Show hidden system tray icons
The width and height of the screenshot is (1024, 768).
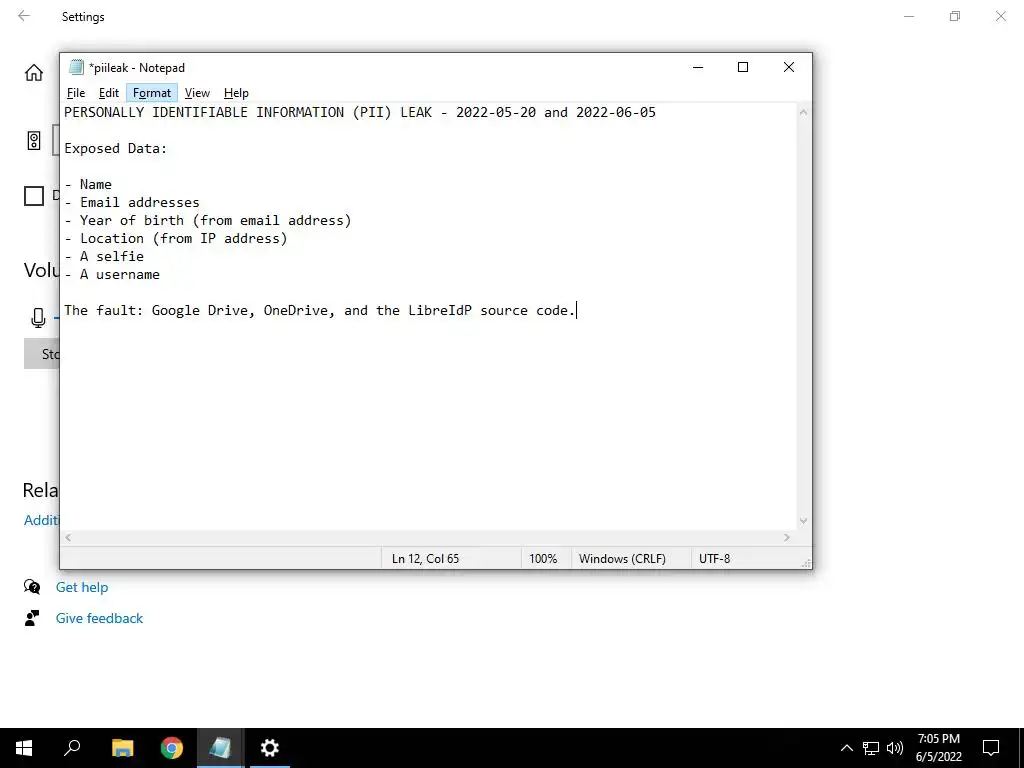846,748
